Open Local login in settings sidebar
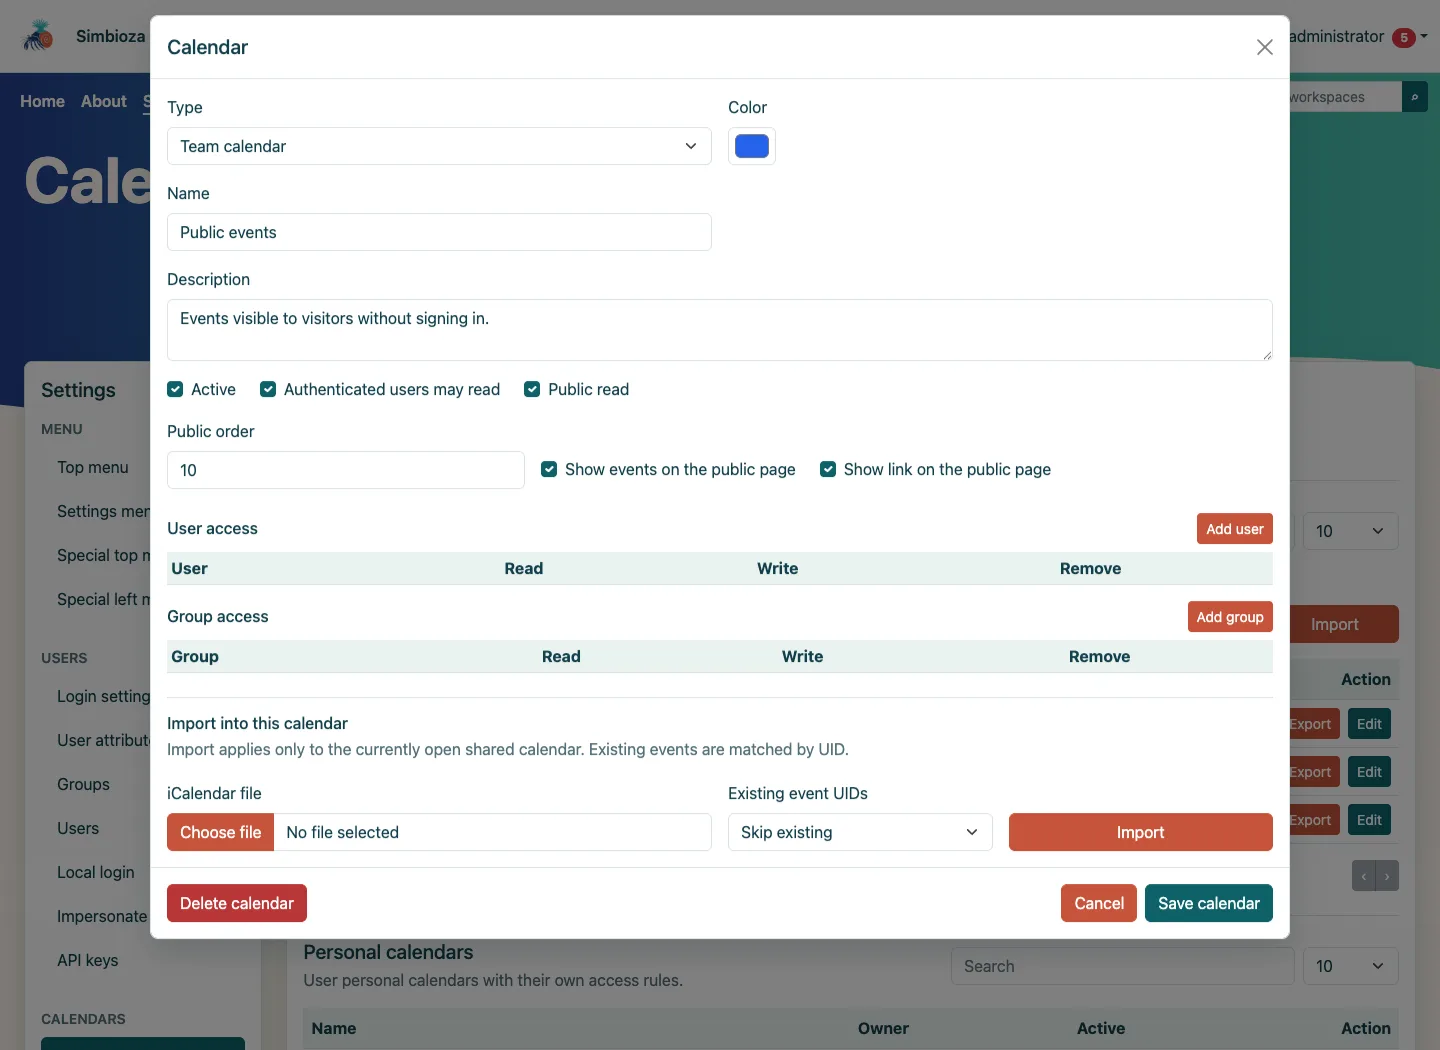 (x=96, y=872)
